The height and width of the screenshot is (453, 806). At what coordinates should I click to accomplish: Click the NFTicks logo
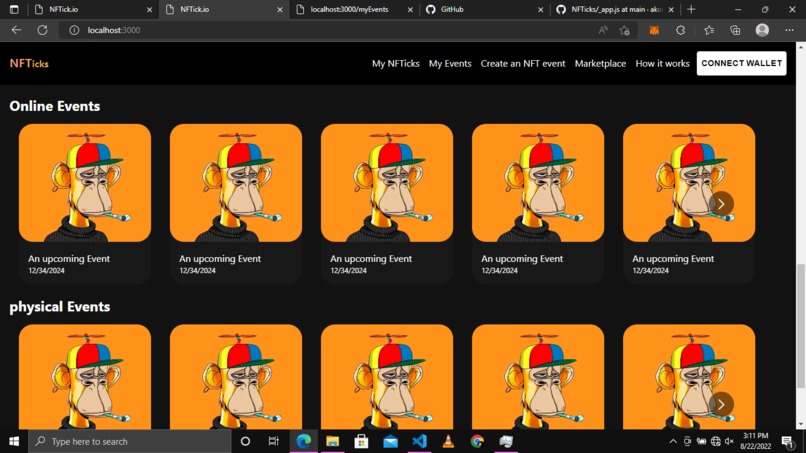pos(29,63)
